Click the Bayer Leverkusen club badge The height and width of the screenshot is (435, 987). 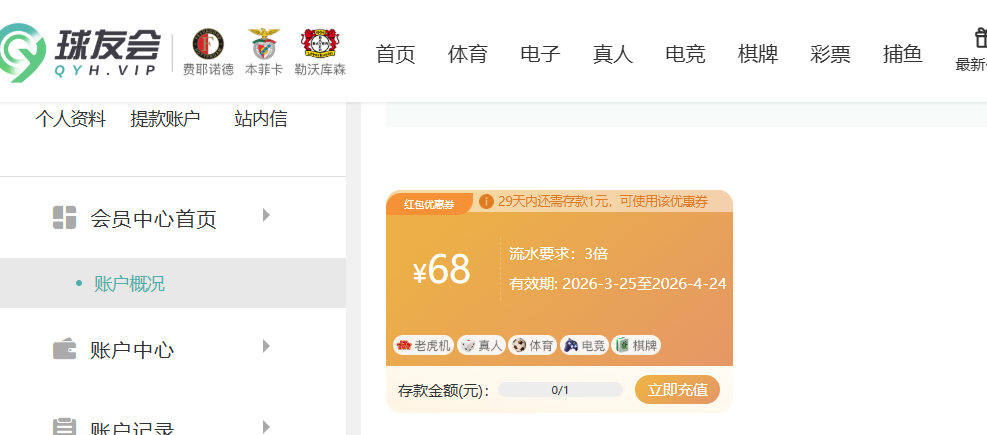click(320, 44)
